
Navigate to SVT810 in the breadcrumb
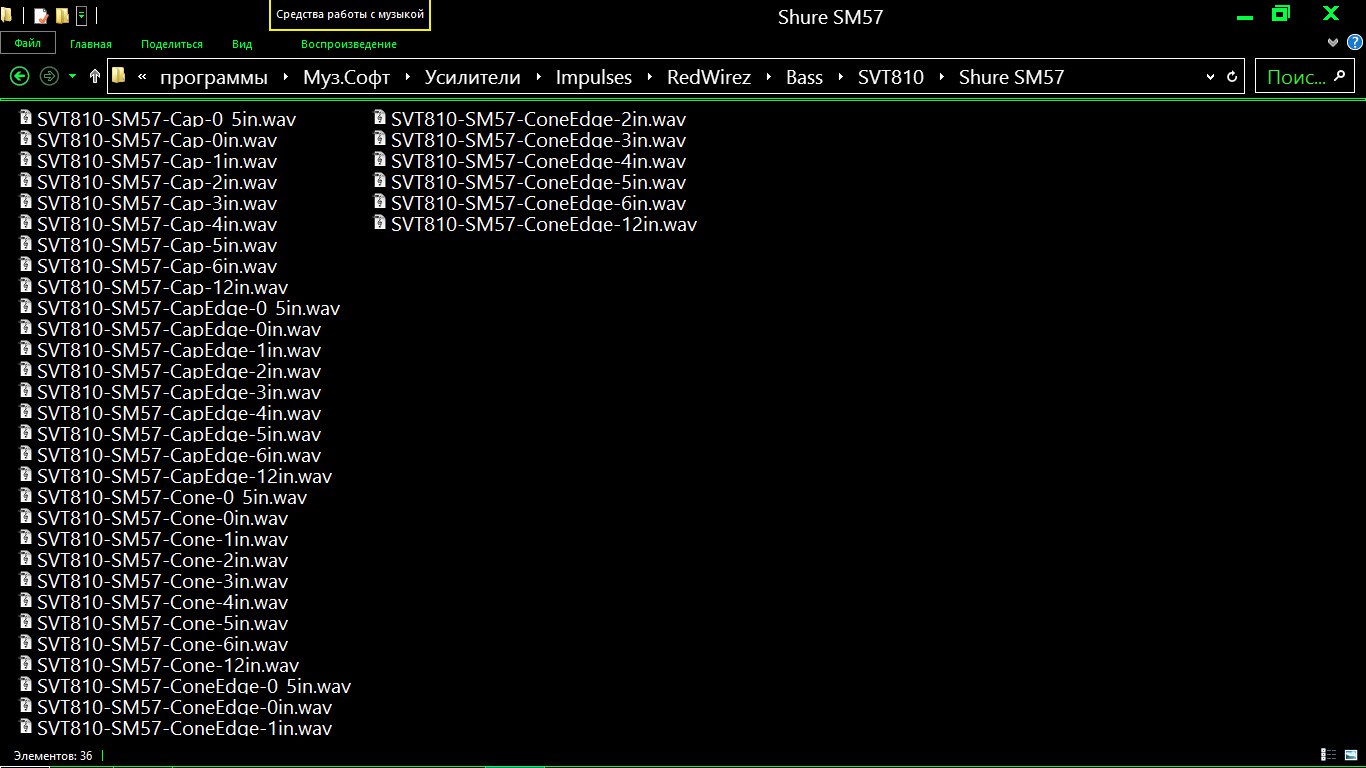pyautogui.click(x=891, y=77)
